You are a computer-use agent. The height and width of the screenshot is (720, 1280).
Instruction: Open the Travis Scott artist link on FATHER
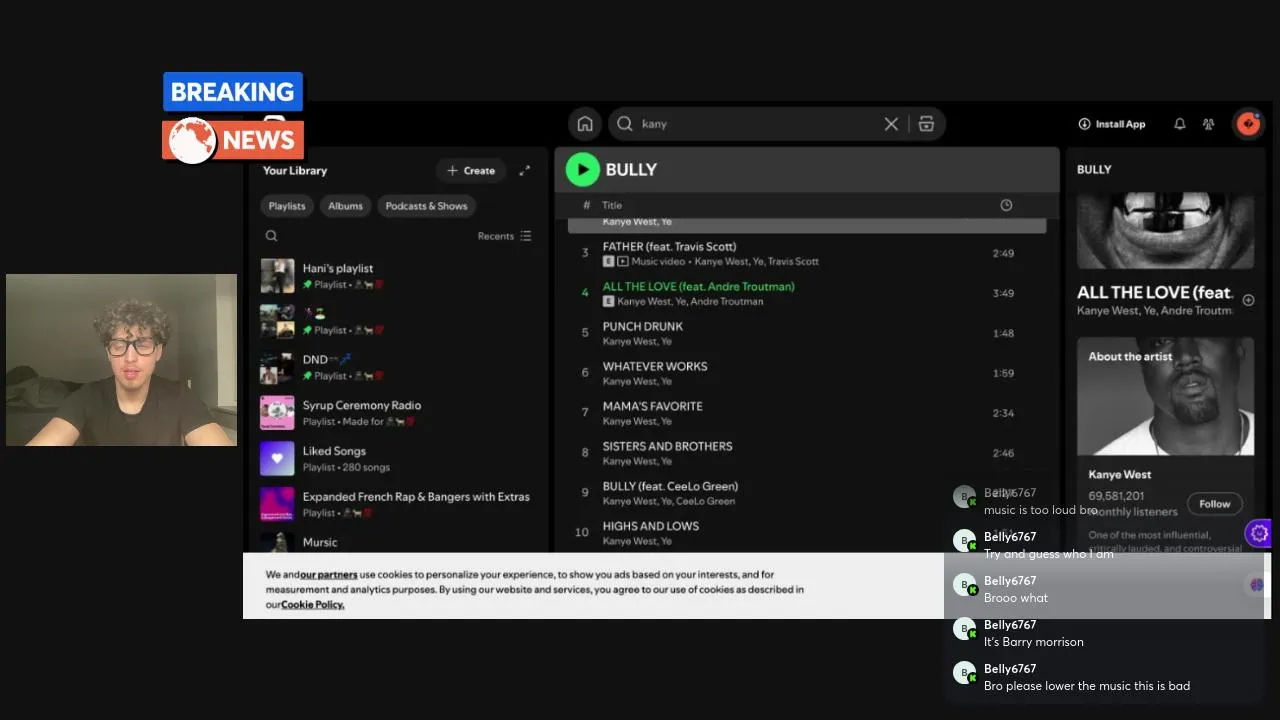tap(793, 262)
